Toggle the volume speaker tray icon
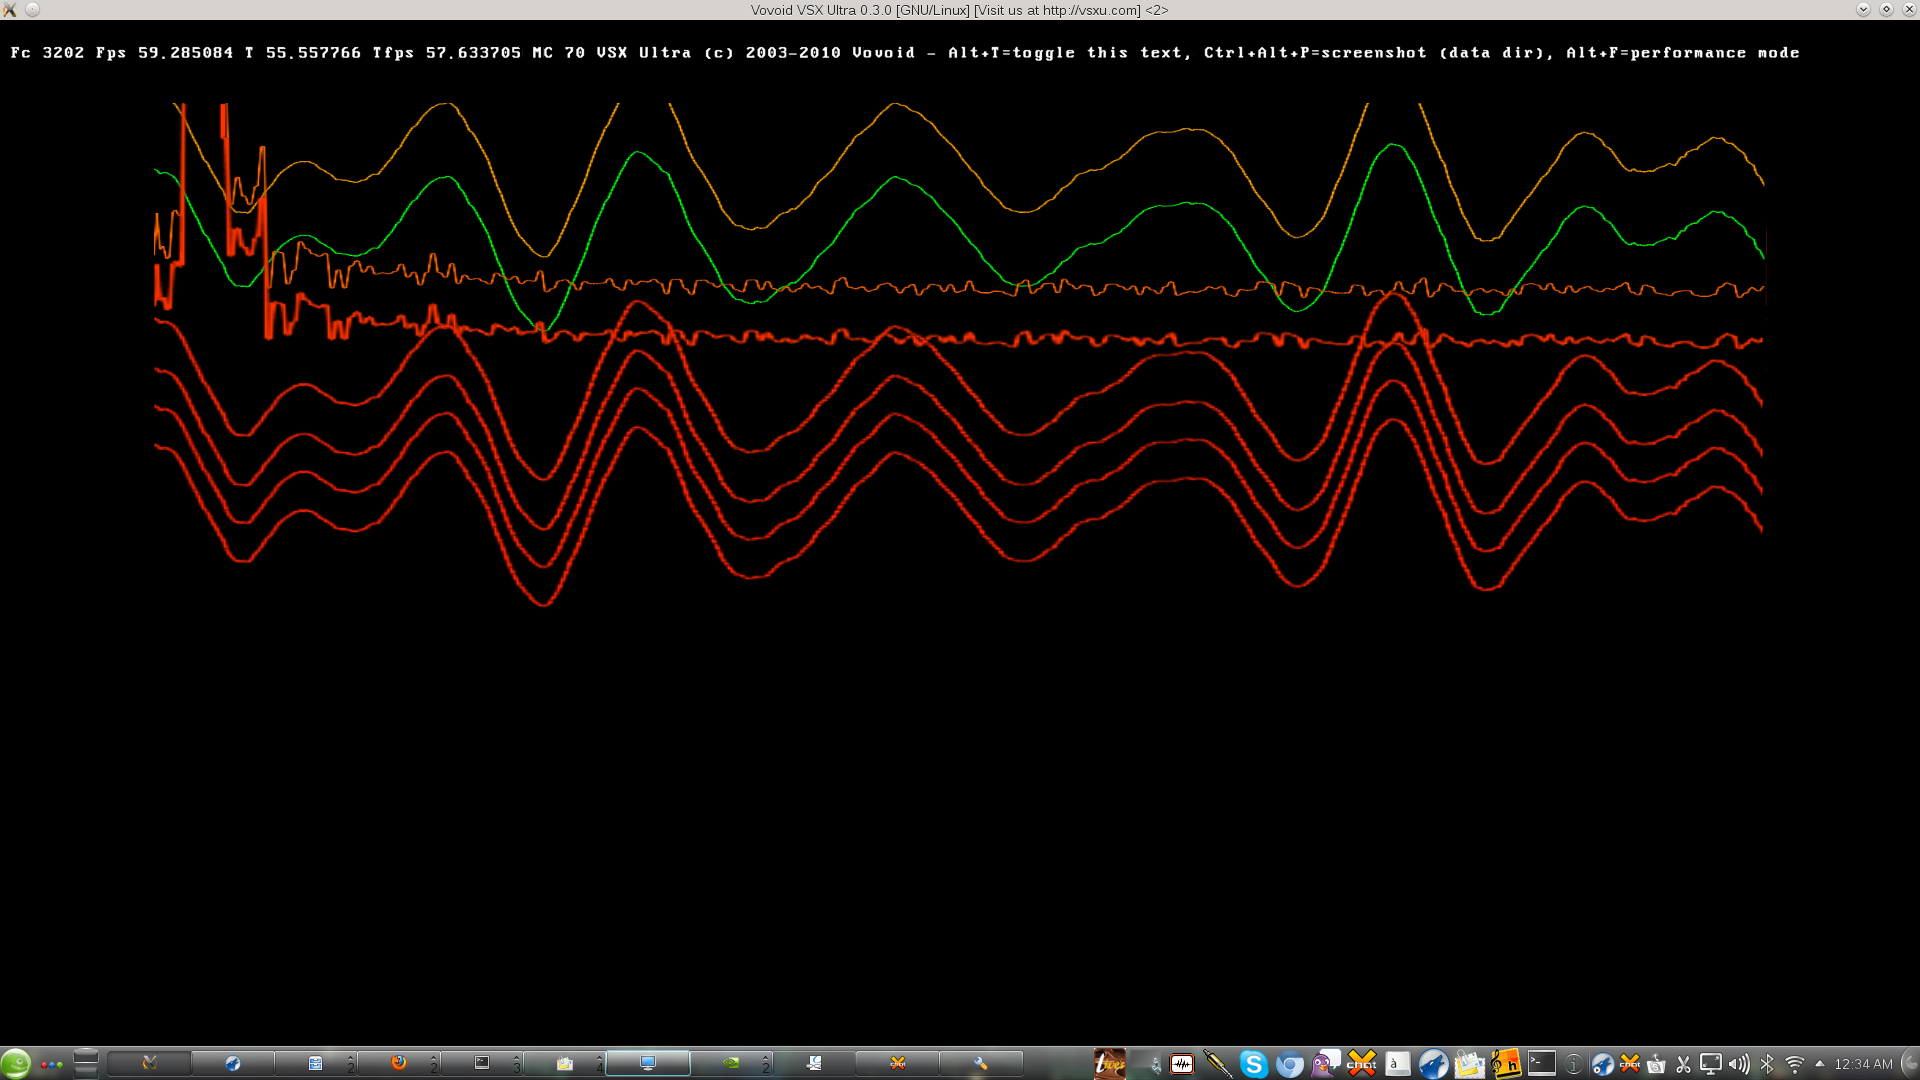Image resolution: width=1920 pixels, height=1080 pixels. point(1739,1064)
